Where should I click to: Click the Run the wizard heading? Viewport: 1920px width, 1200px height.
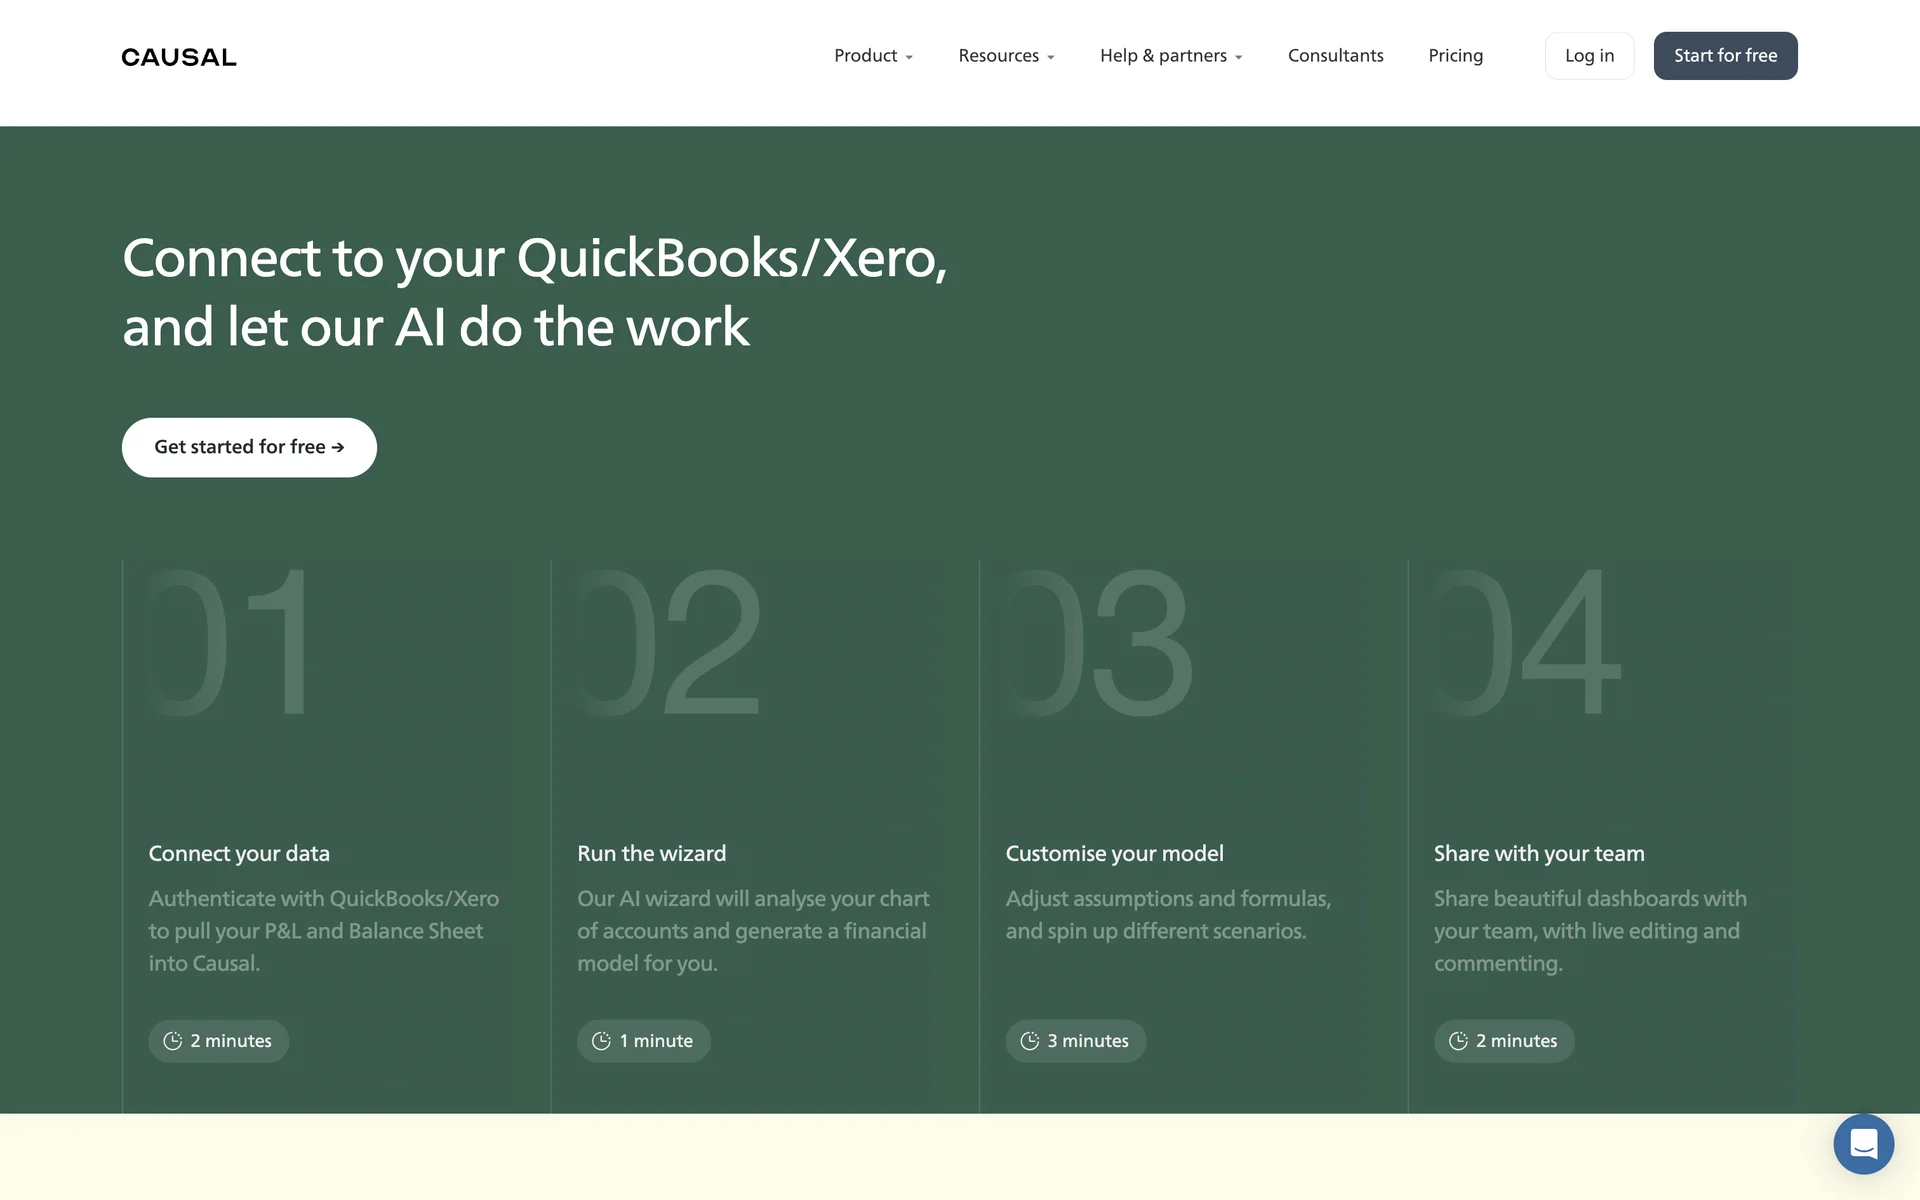point(651,853)
